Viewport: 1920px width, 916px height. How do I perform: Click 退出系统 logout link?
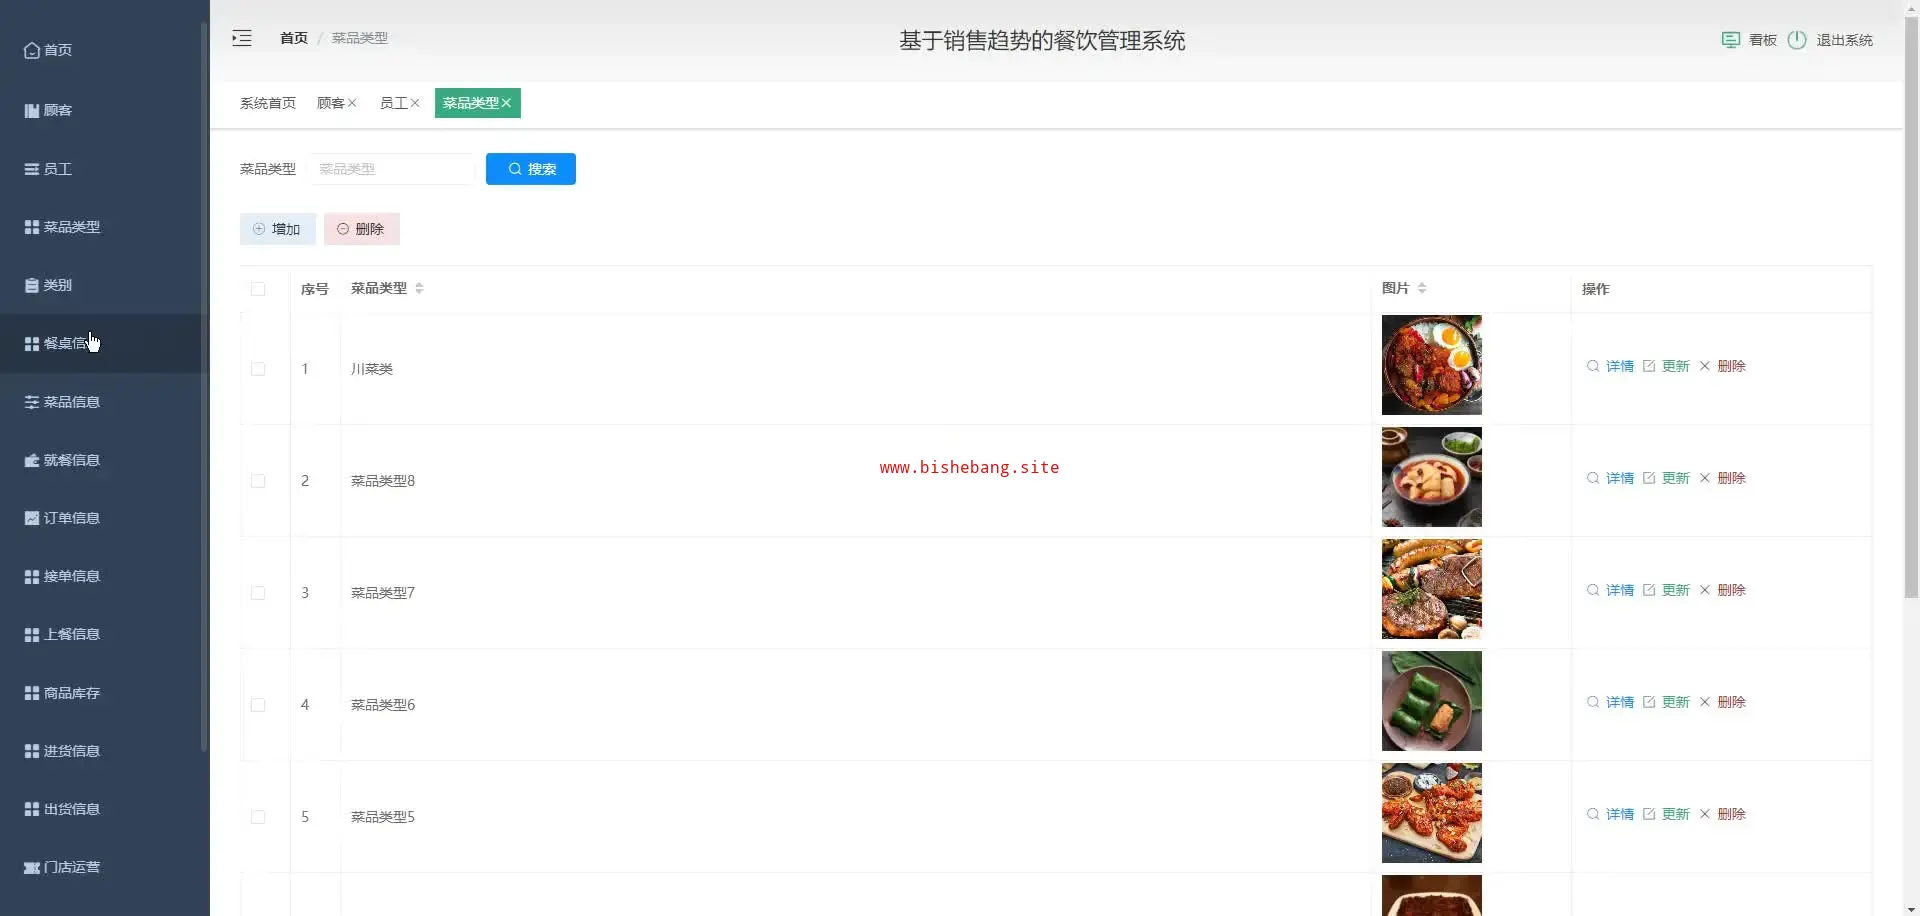click(1845, 40)
